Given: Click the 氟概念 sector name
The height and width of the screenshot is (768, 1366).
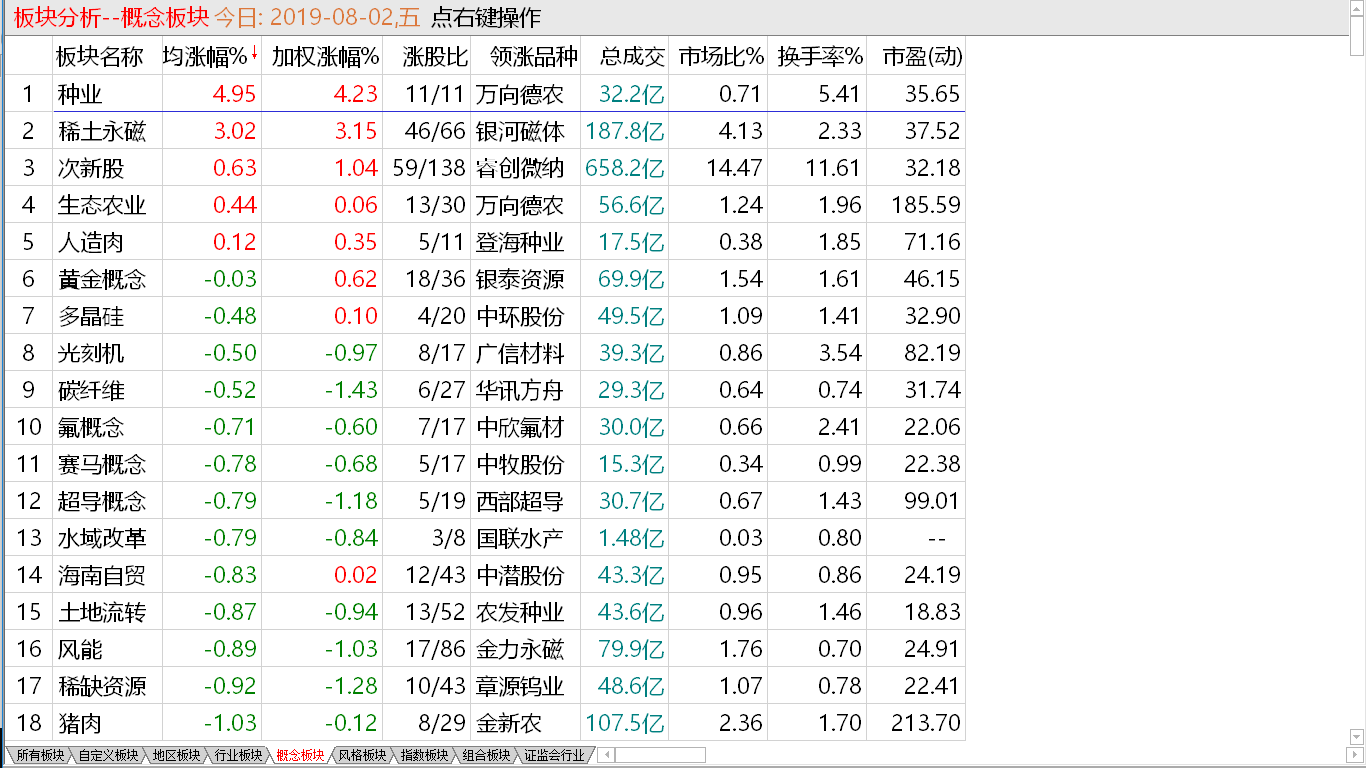Looking at the screenshot, I should coord(91,427).
